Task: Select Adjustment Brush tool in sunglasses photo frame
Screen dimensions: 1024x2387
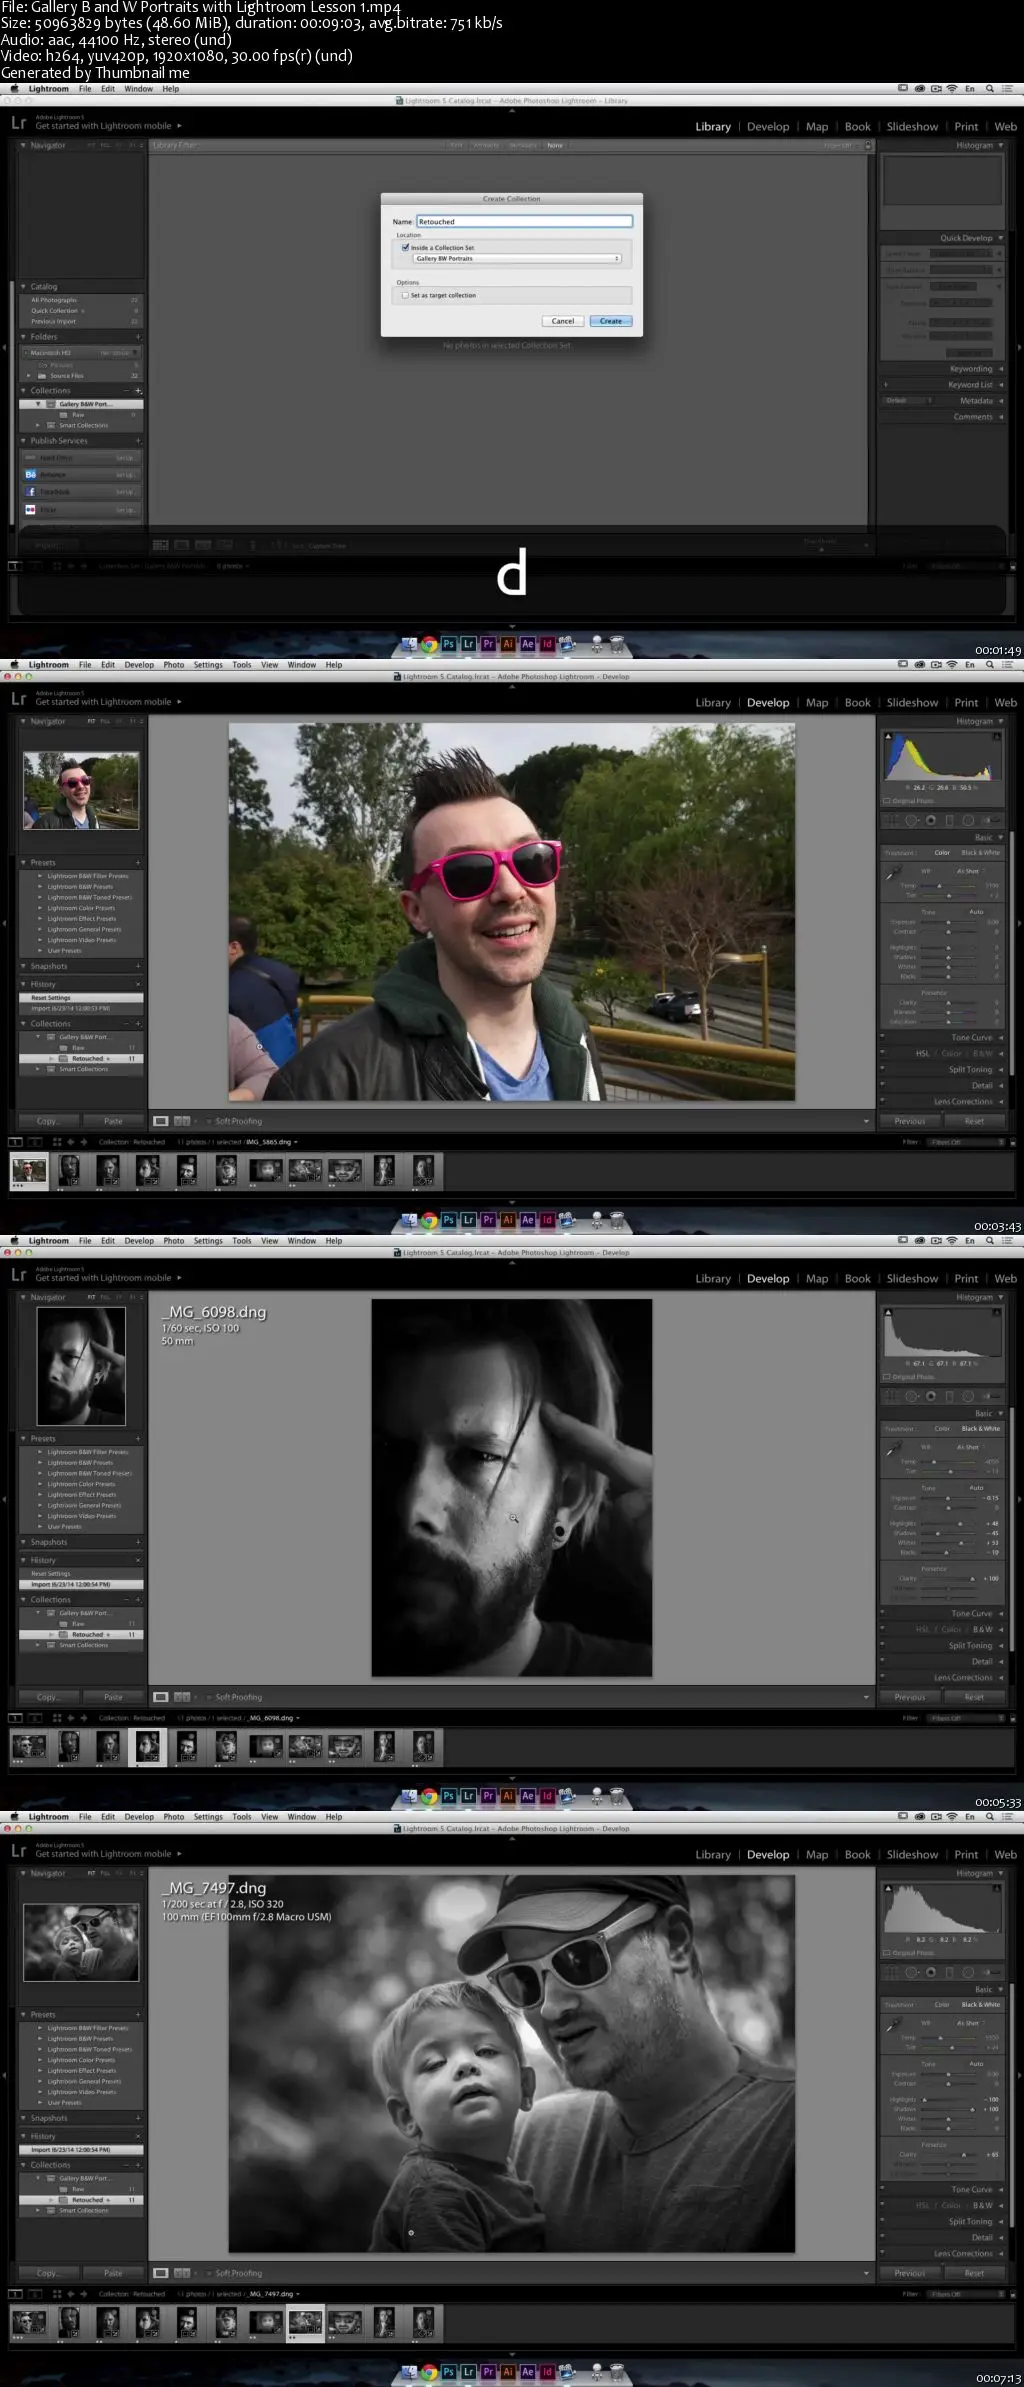Action: [x=991, y=821]
